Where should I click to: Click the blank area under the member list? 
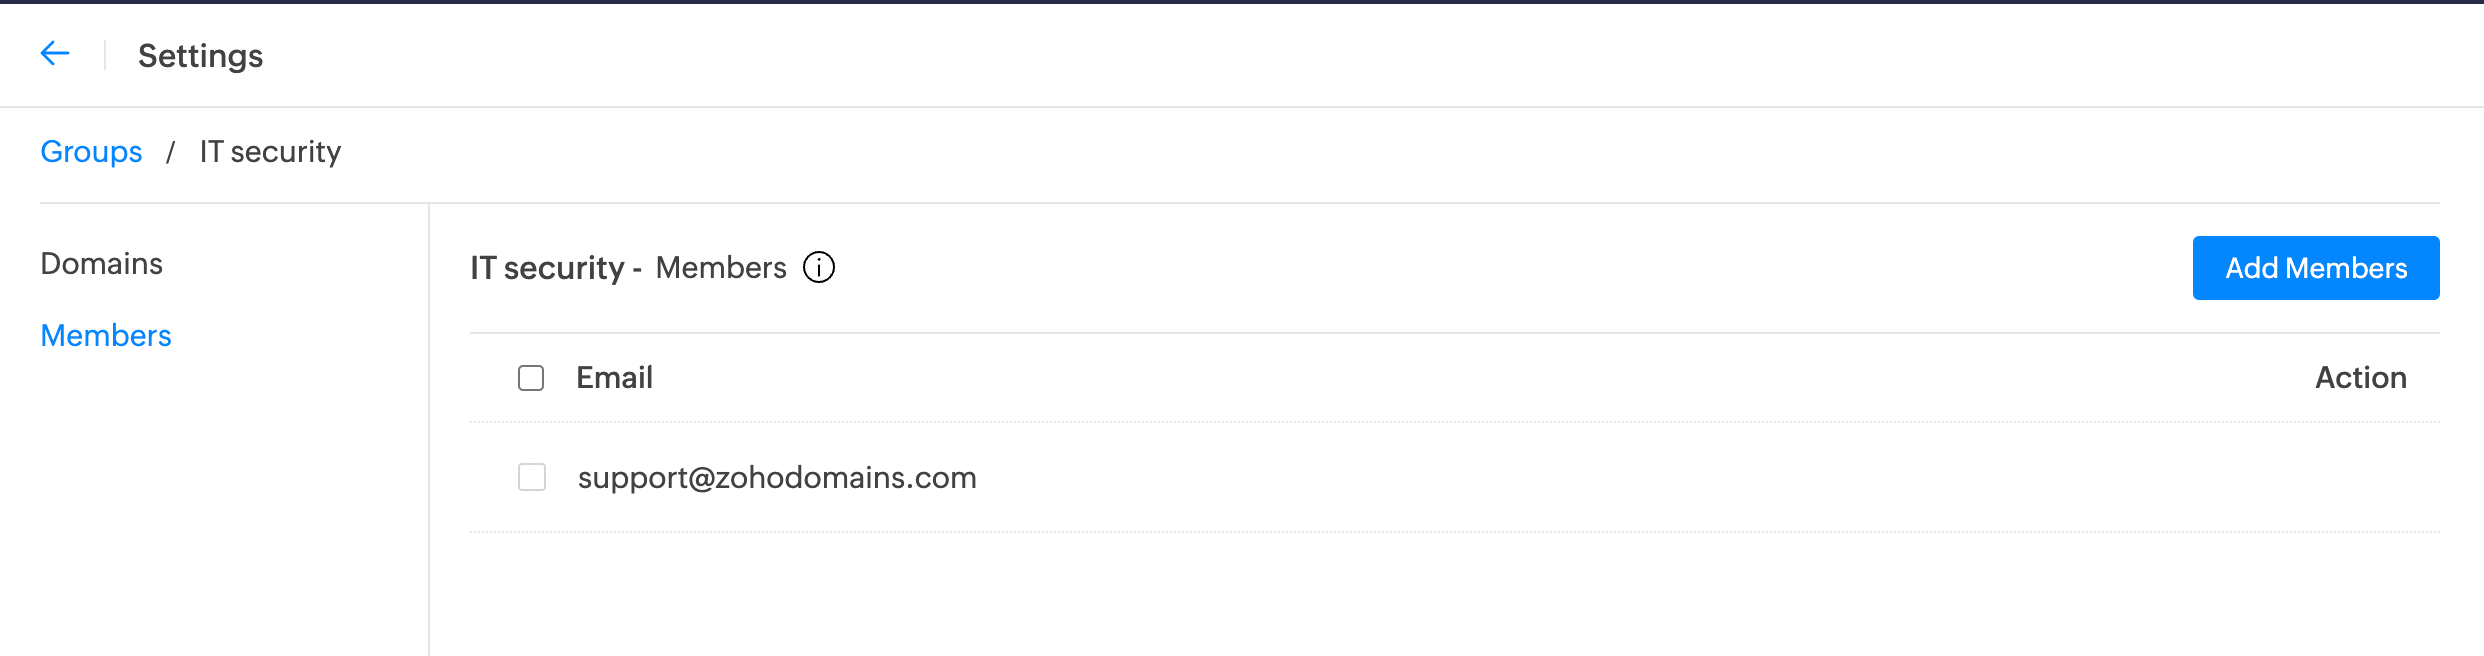[1455, 594]
